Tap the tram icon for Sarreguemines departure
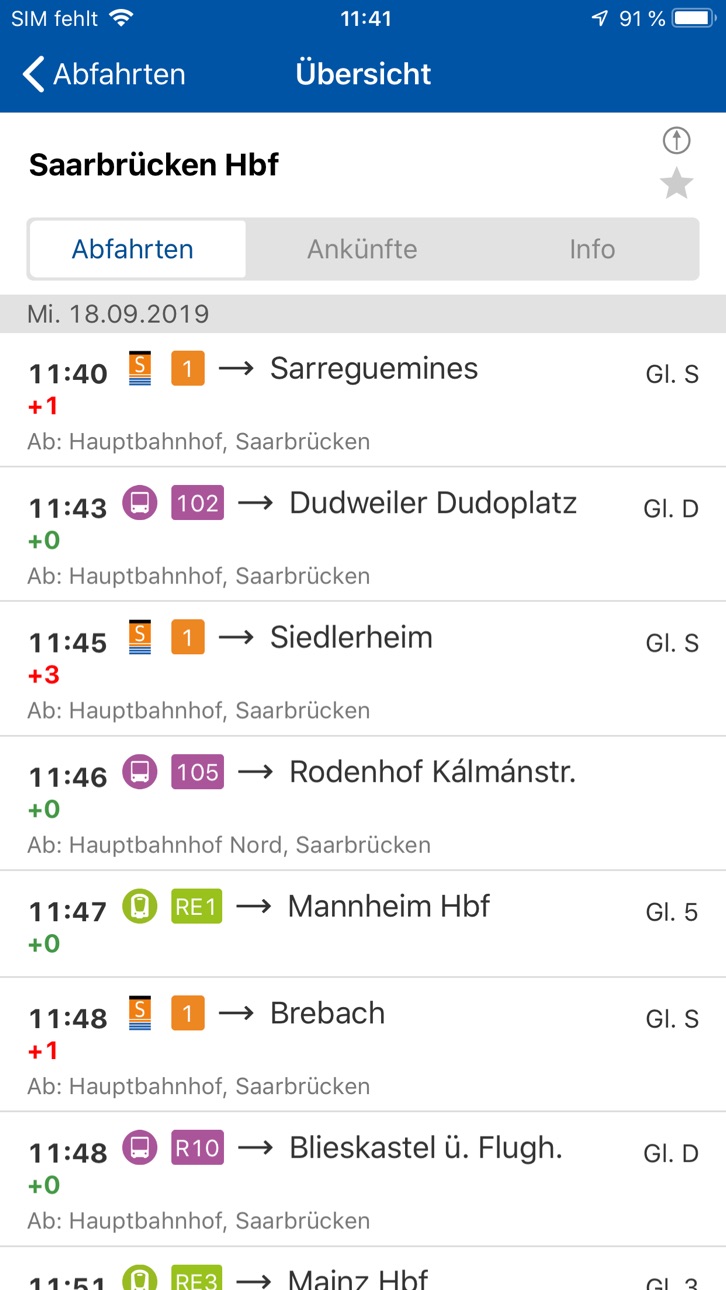 (x=141, y=368)
